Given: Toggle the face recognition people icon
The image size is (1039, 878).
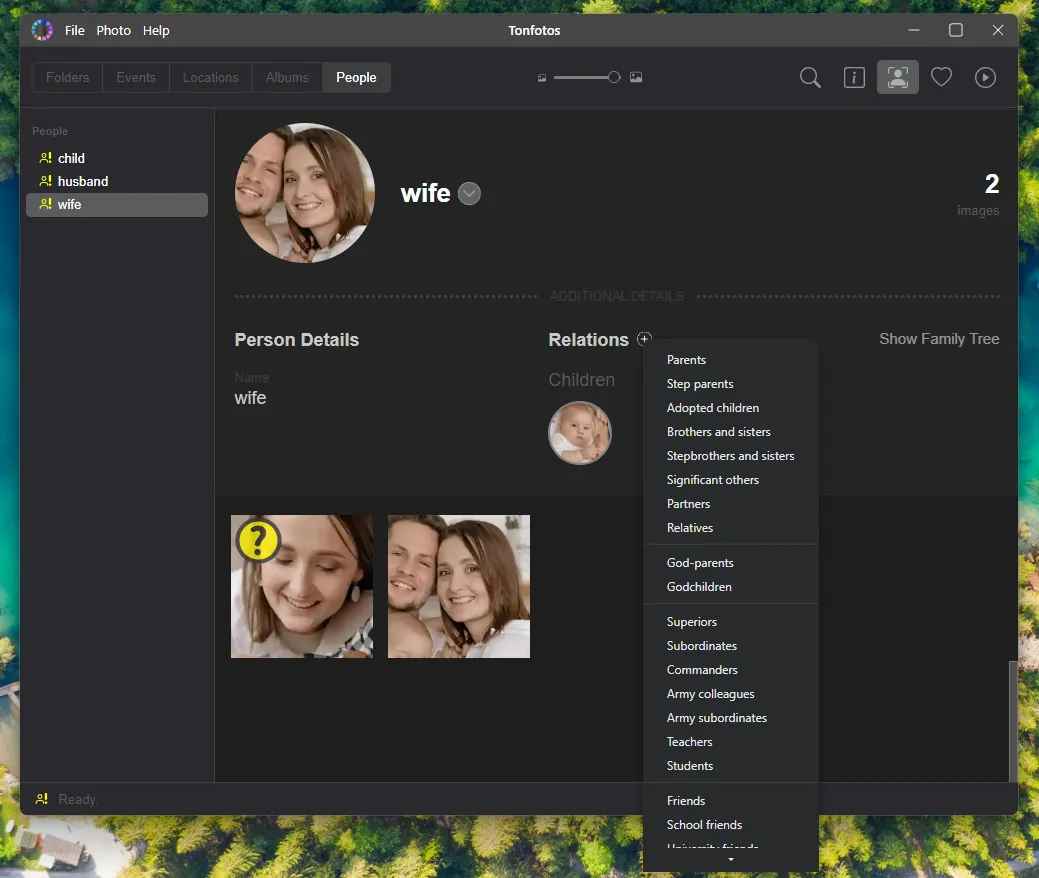Looking at the screenshot, I should (897, 78).
